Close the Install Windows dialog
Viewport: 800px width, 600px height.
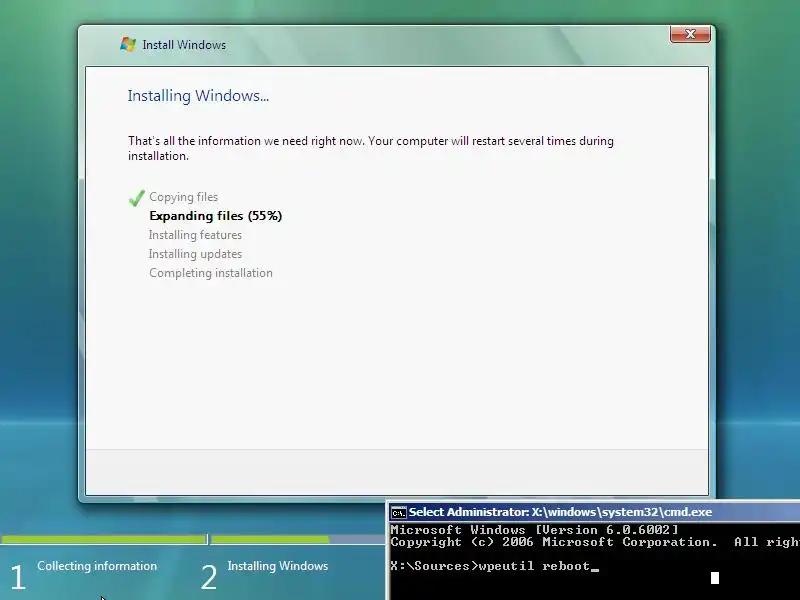point(690,34)
